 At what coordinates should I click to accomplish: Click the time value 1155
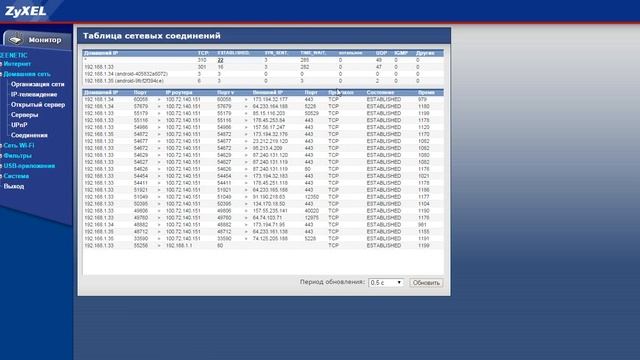(423, 231)
